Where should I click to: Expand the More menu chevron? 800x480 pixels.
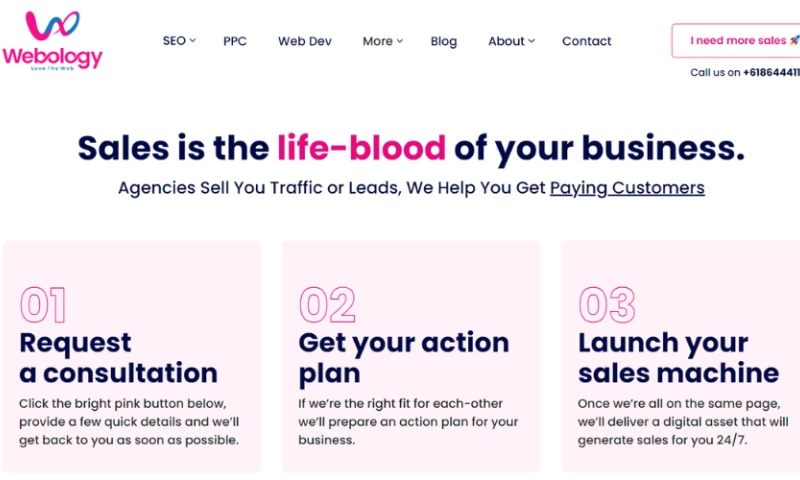[x=399, y=40]
